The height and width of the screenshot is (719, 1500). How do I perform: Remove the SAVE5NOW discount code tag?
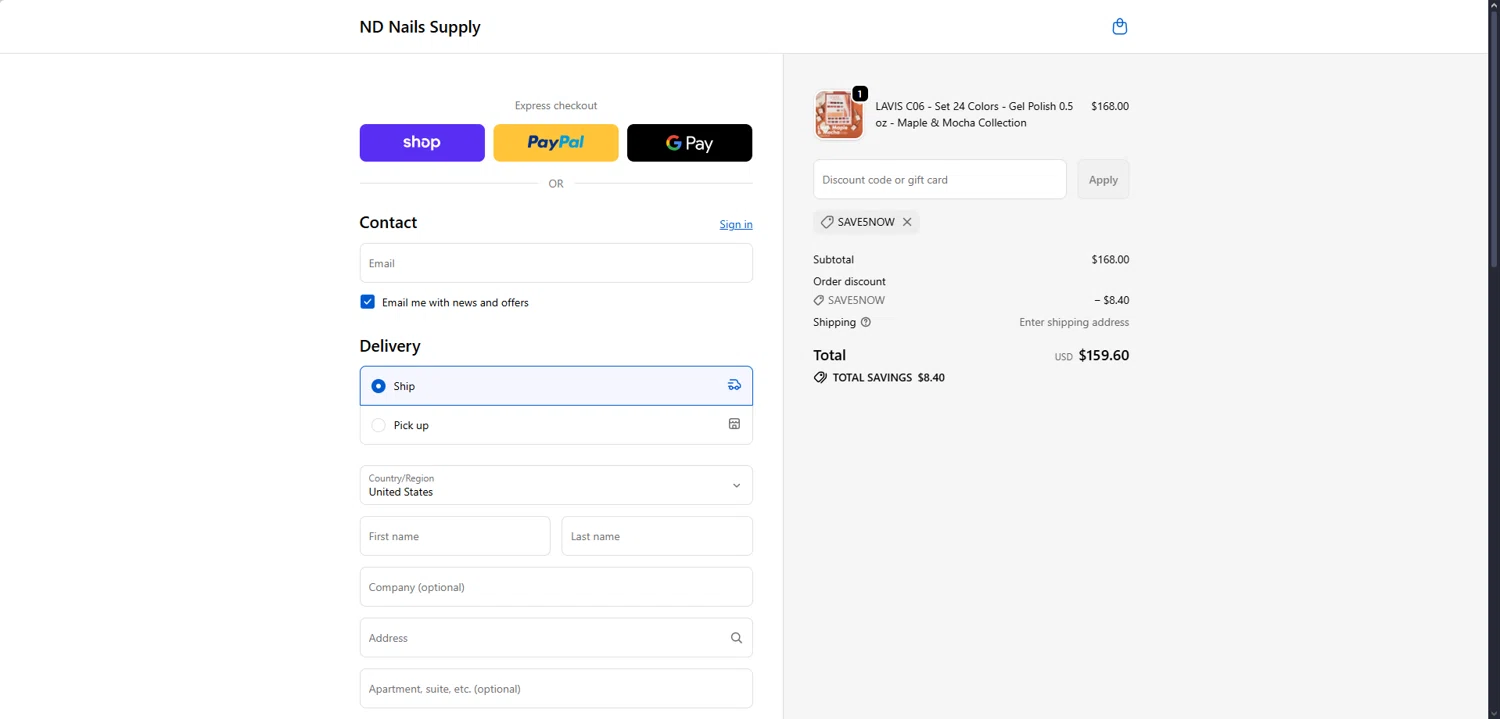coord(907,222)
